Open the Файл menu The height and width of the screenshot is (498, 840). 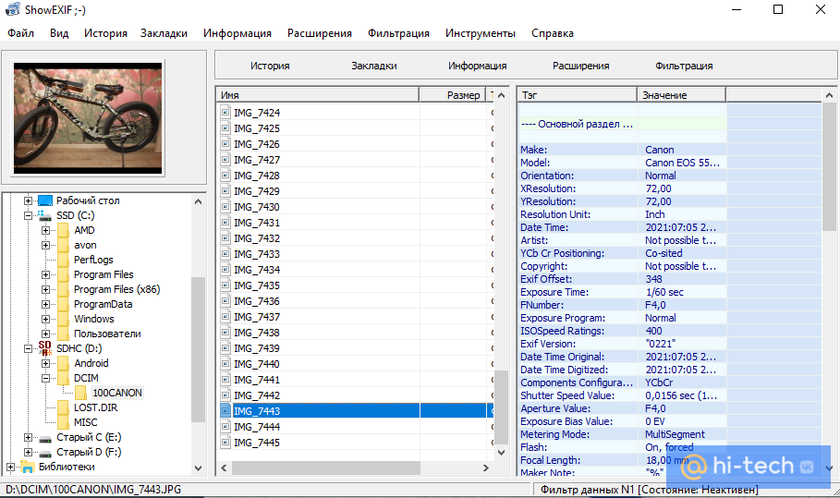tap(21, 33)
